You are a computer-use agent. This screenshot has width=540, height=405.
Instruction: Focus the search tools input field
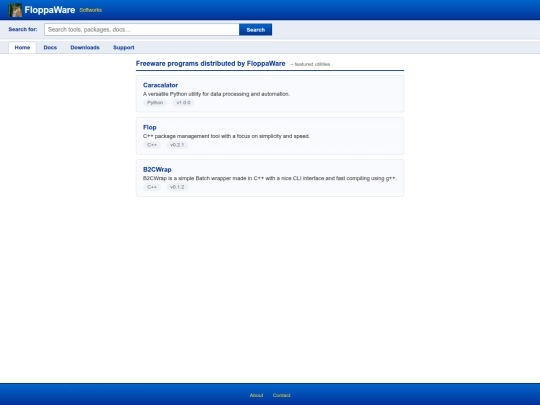(x=142, y=30)
